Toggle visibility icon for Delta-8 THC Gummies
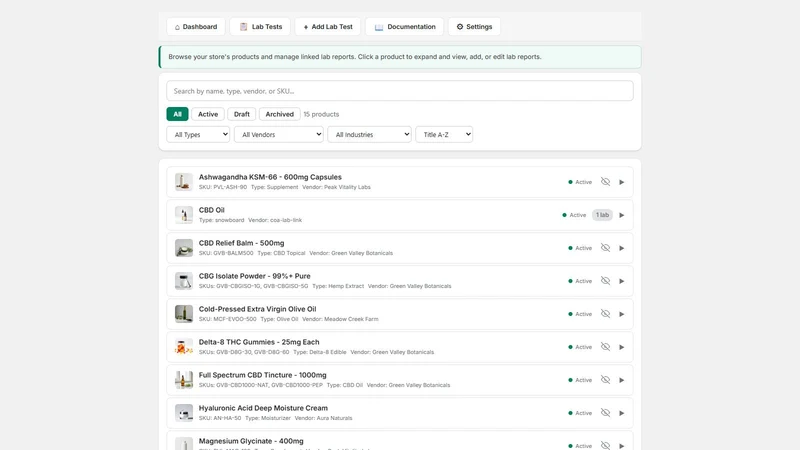This screenshot has width=800, height=450. tap(605, 347)
